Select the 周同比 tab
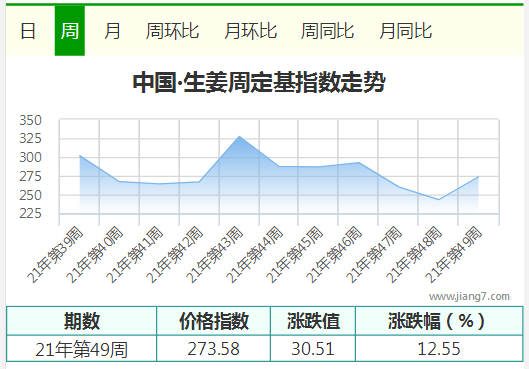The width and height of the screenshot is (529, 369). click(328, 31)
